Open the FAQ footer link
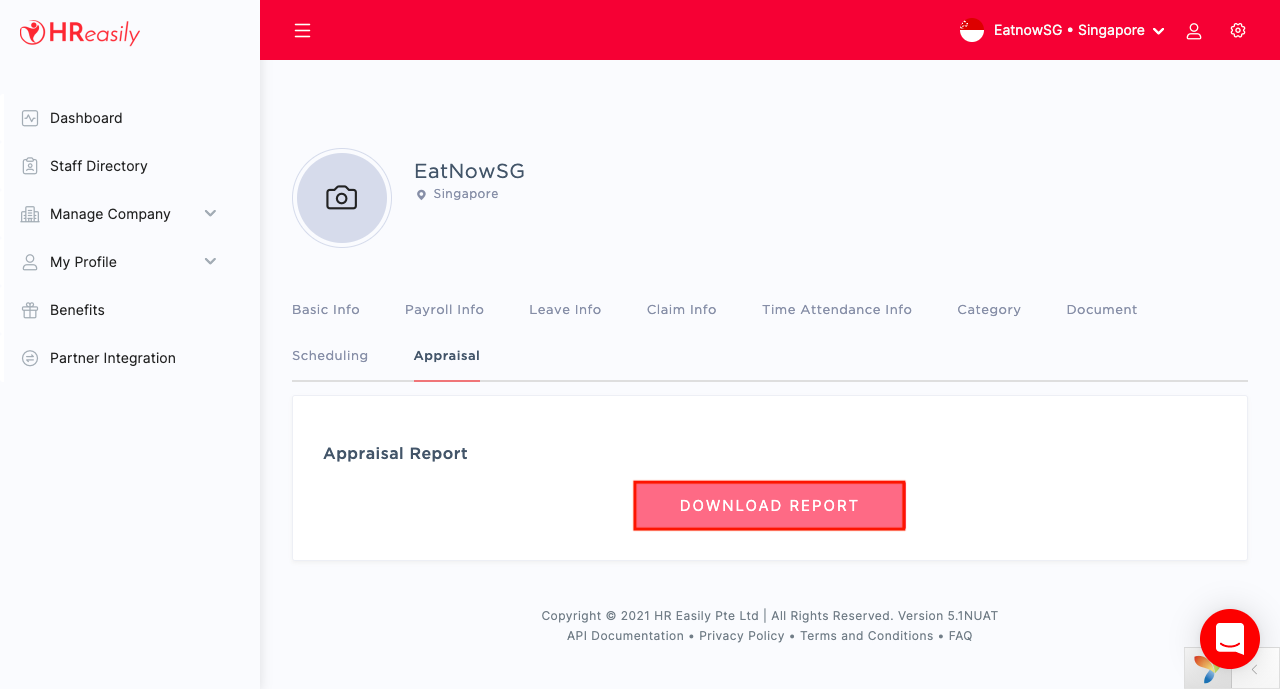1280x689 pixels. click(x=960, y=636)
